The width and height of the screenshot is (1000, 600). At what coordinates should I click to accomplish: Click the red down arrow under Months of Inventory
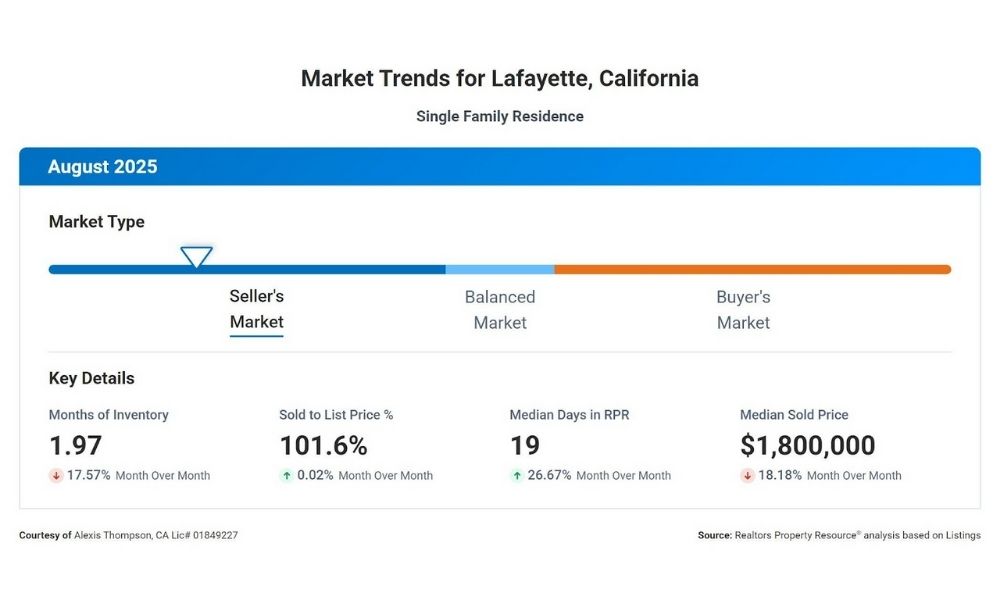[56, 476]
